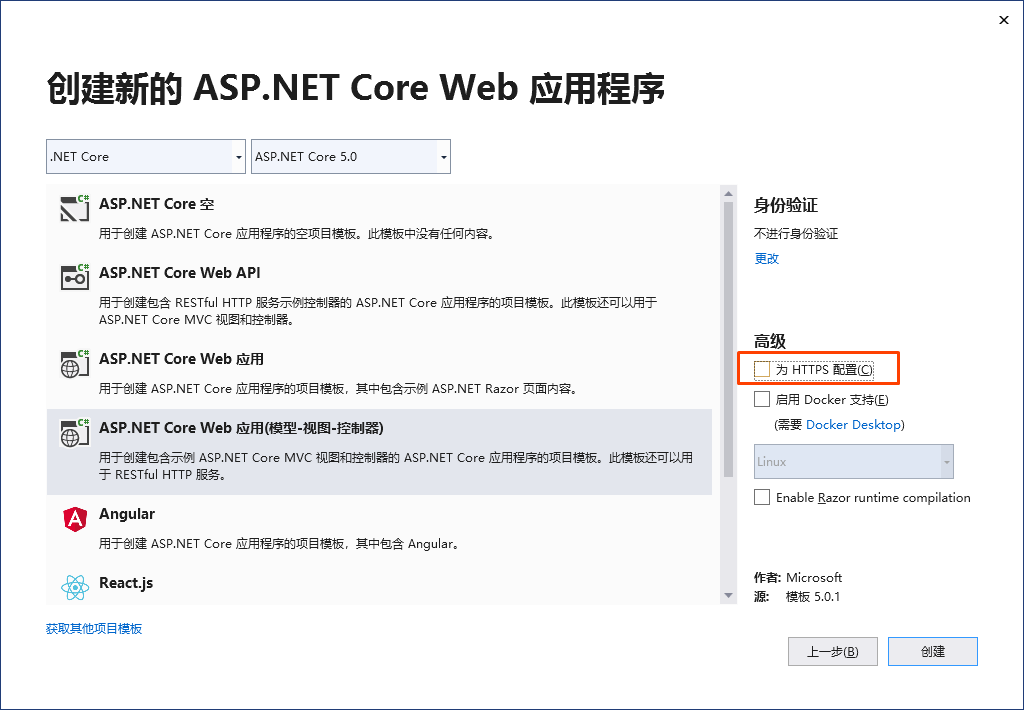
Task: Select the React.js template title
Action: (x=126, y=583)
